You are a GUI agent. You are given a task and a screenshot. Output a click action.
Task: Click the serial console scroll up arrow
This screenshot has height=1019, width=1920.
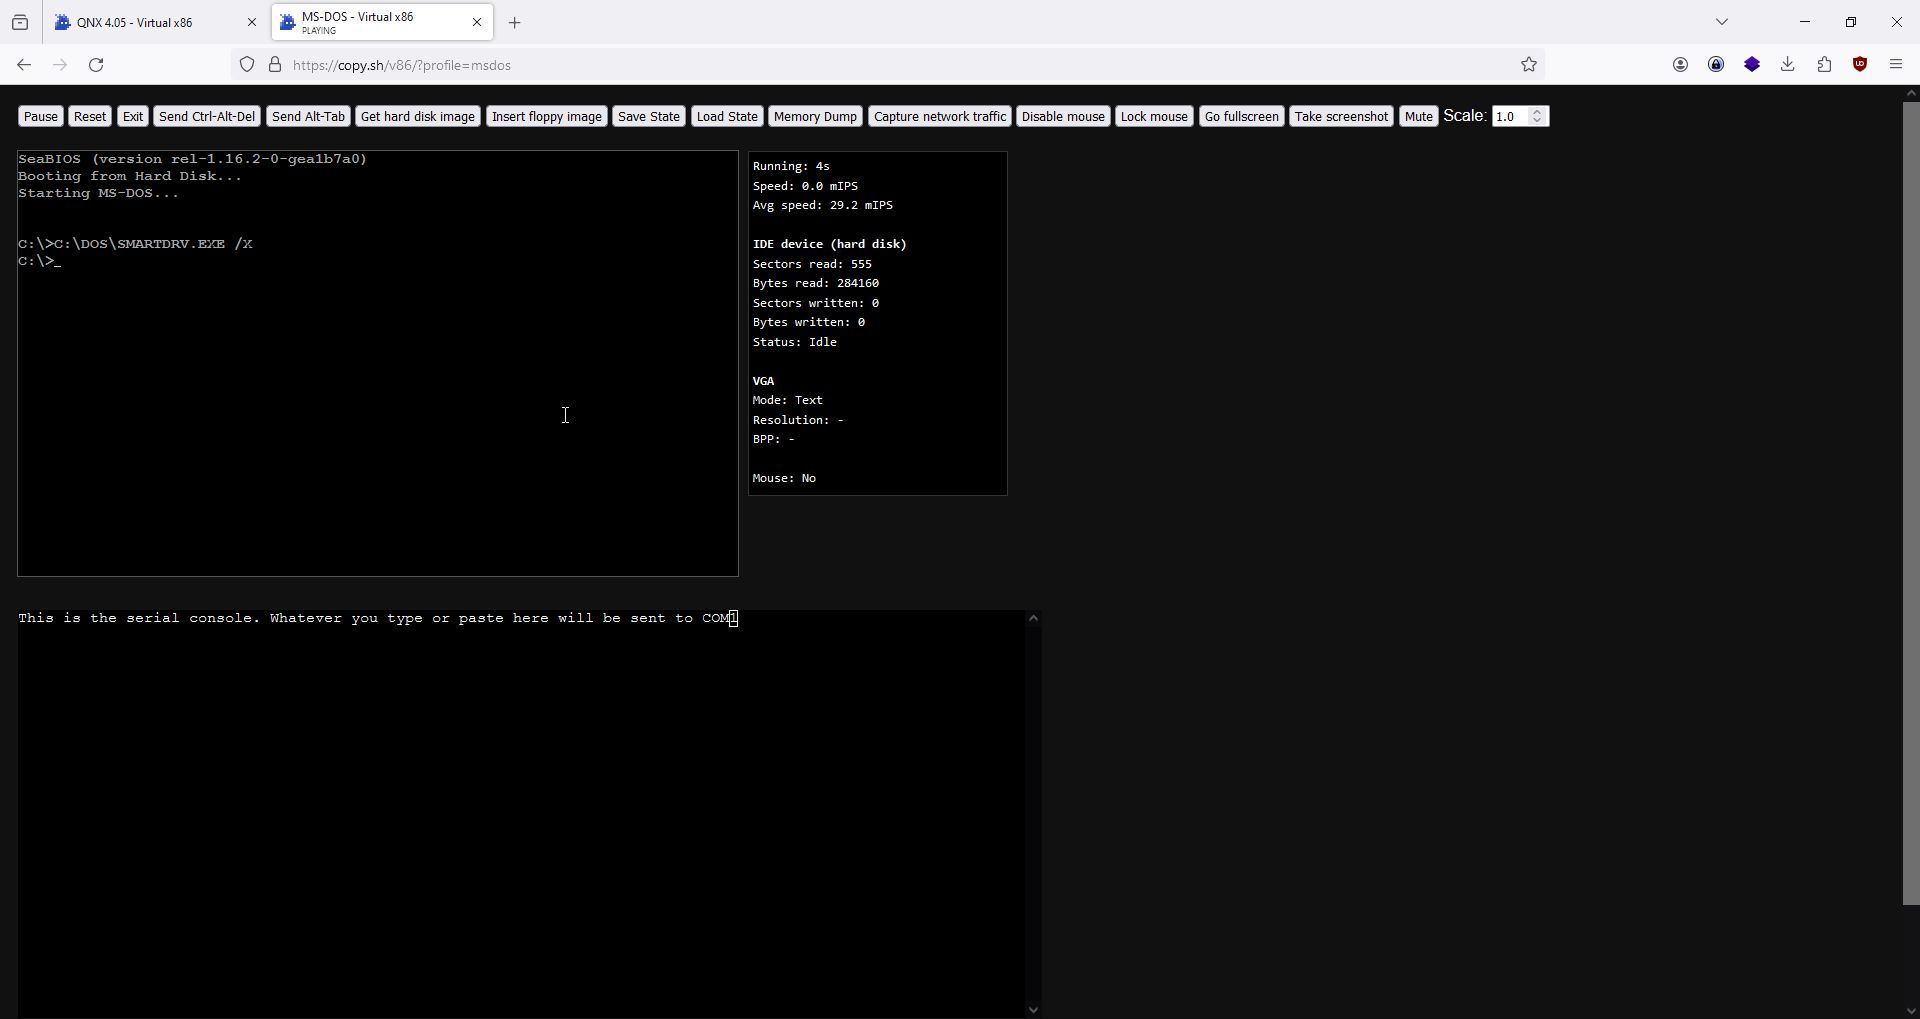point(1033,618)
